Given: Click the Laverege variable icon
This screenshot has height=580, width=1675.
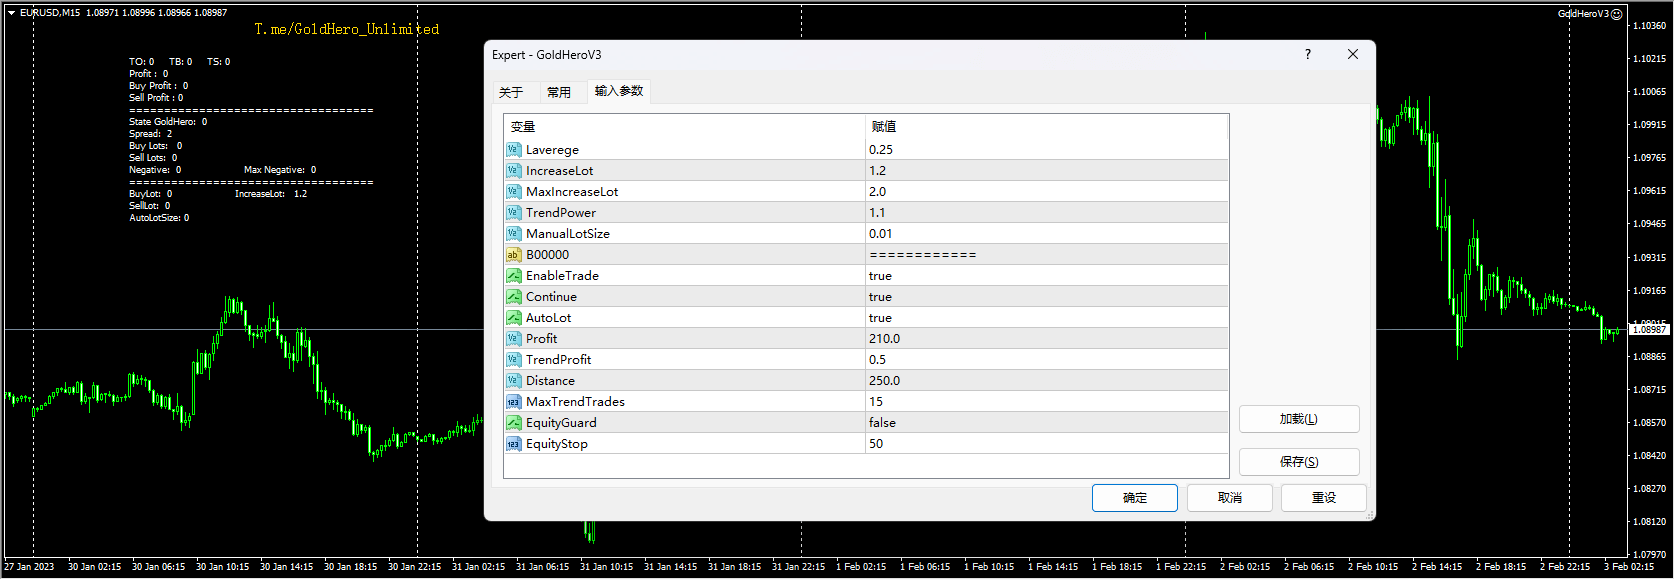Looking at the screenshot, I should tap(513, 150).
